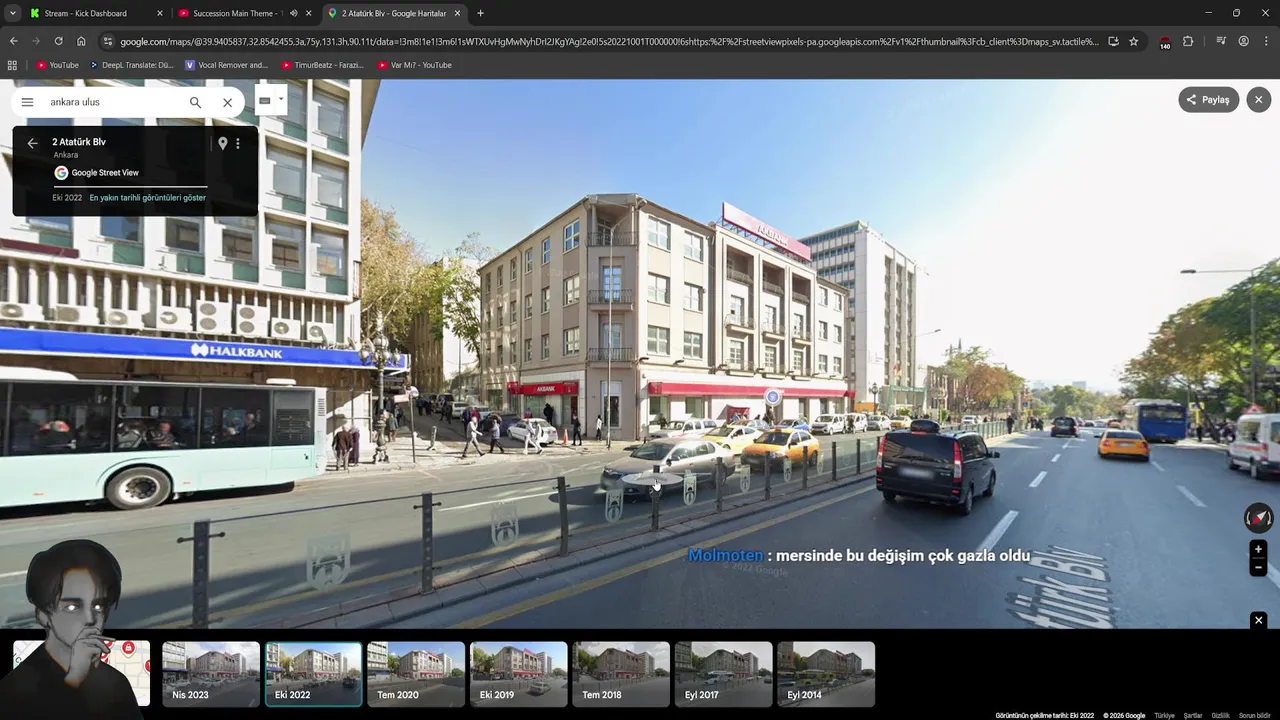This screenshot has width=1280, height=720.
Task: Close the Succession Main Theme tab
Action: click(x=309, y=13)
